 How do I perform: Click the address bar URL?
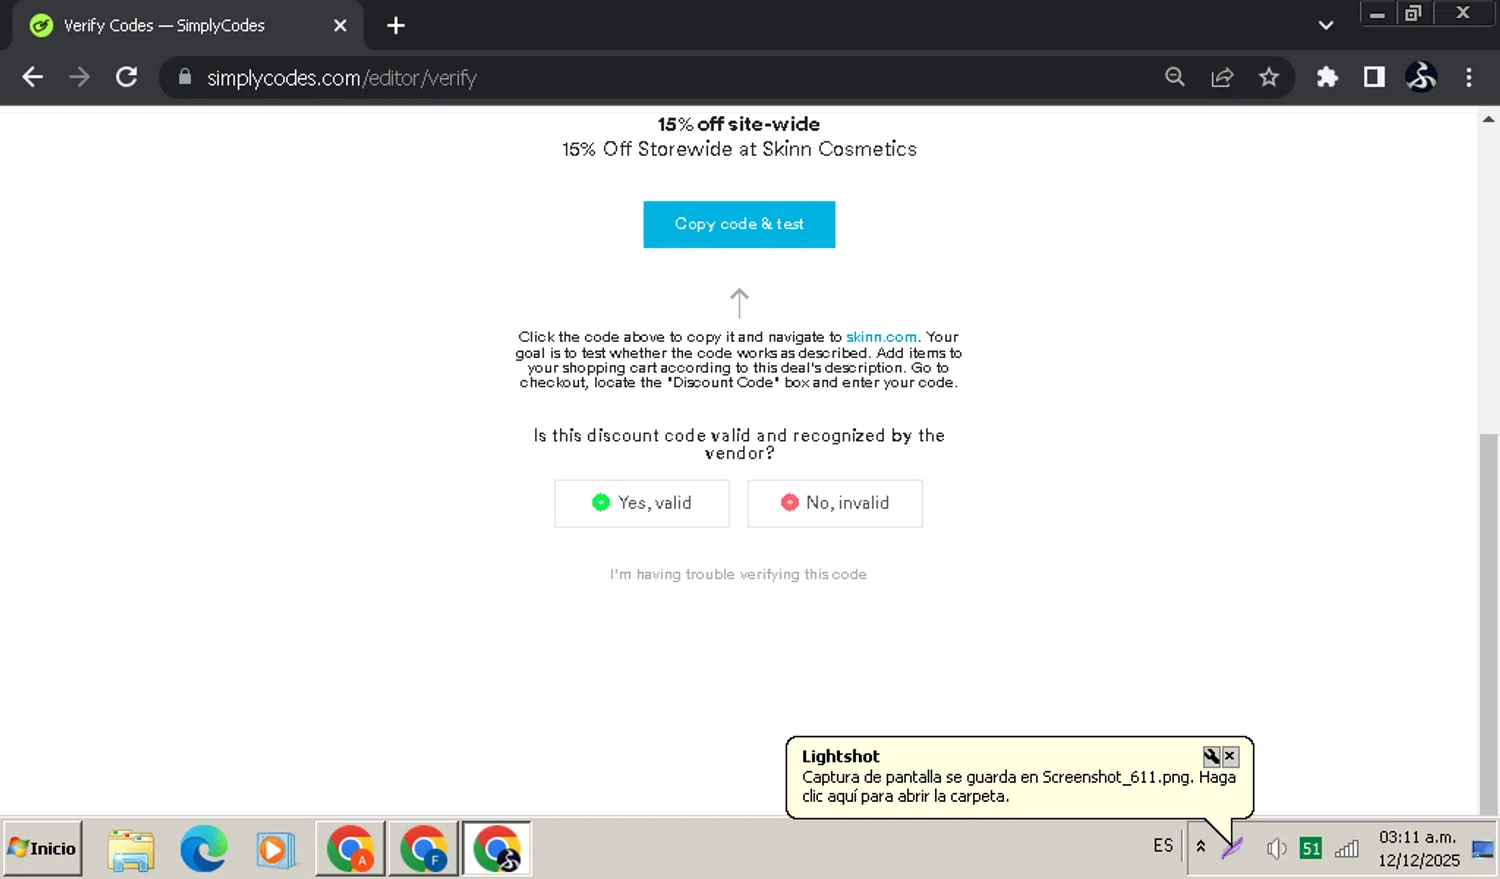(x=341, y=78)
